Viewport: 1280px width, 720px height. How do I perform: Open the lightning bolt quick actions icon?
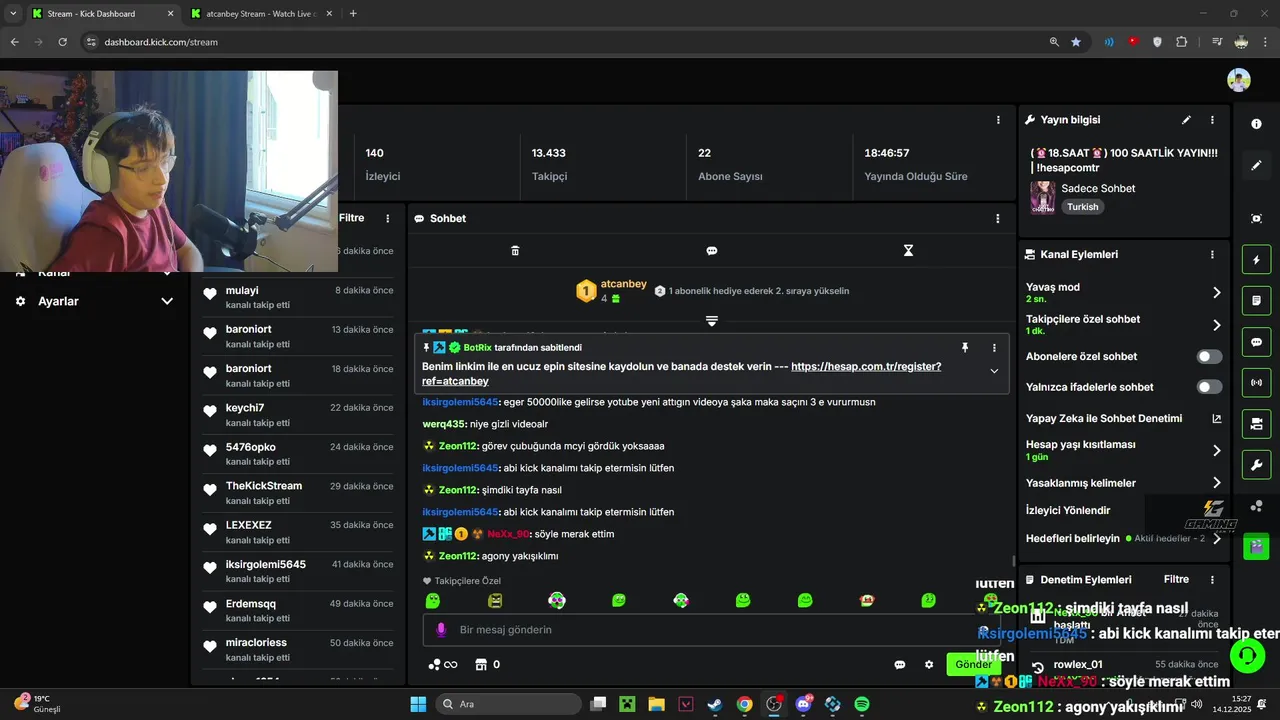[1256, 260]
